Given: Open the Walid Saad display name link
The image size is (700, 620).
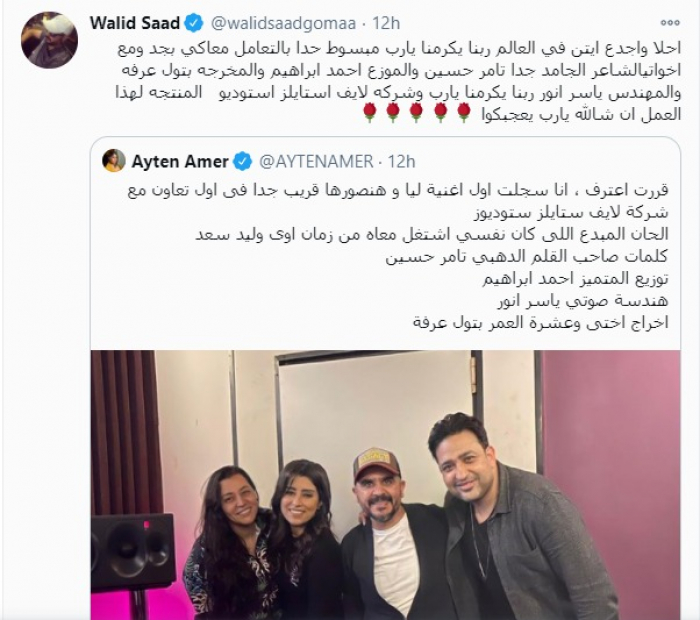Looking at the screenshot, I should [134, 23].
